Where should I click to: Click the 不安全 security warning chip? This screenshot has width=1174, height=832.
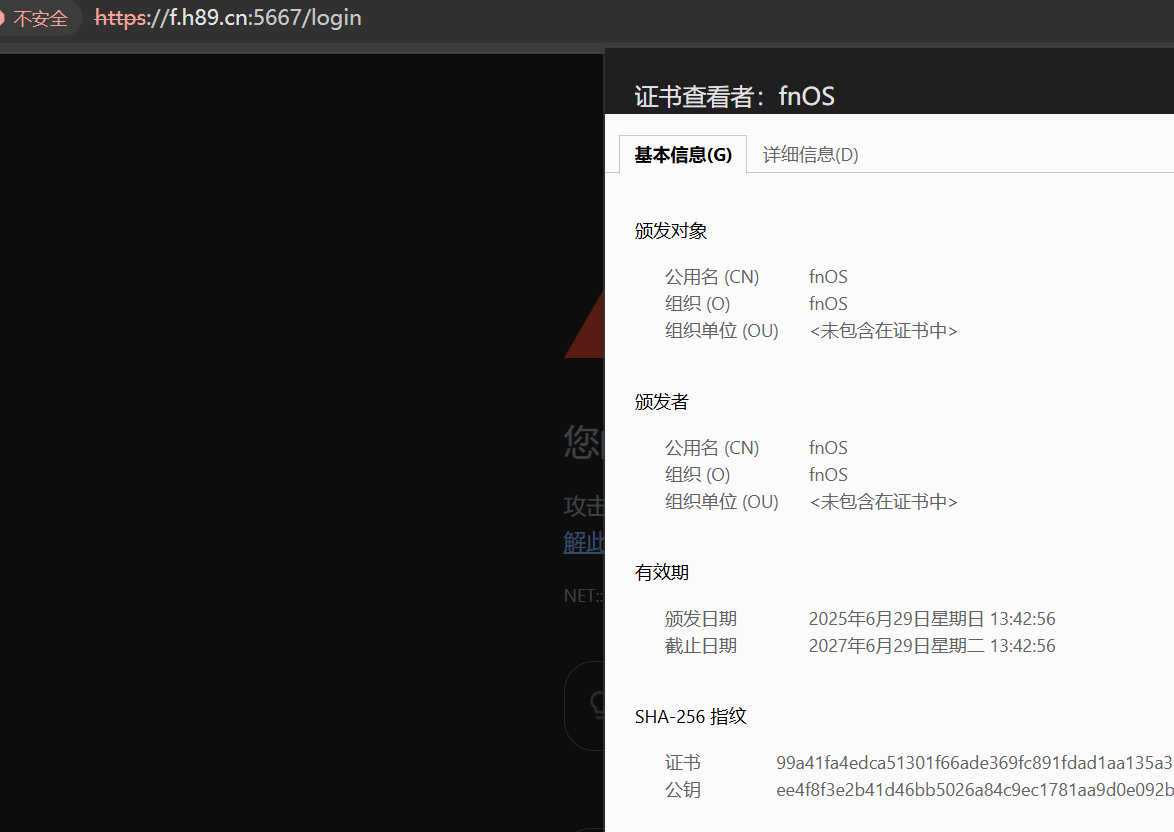[x=35, y=17]
